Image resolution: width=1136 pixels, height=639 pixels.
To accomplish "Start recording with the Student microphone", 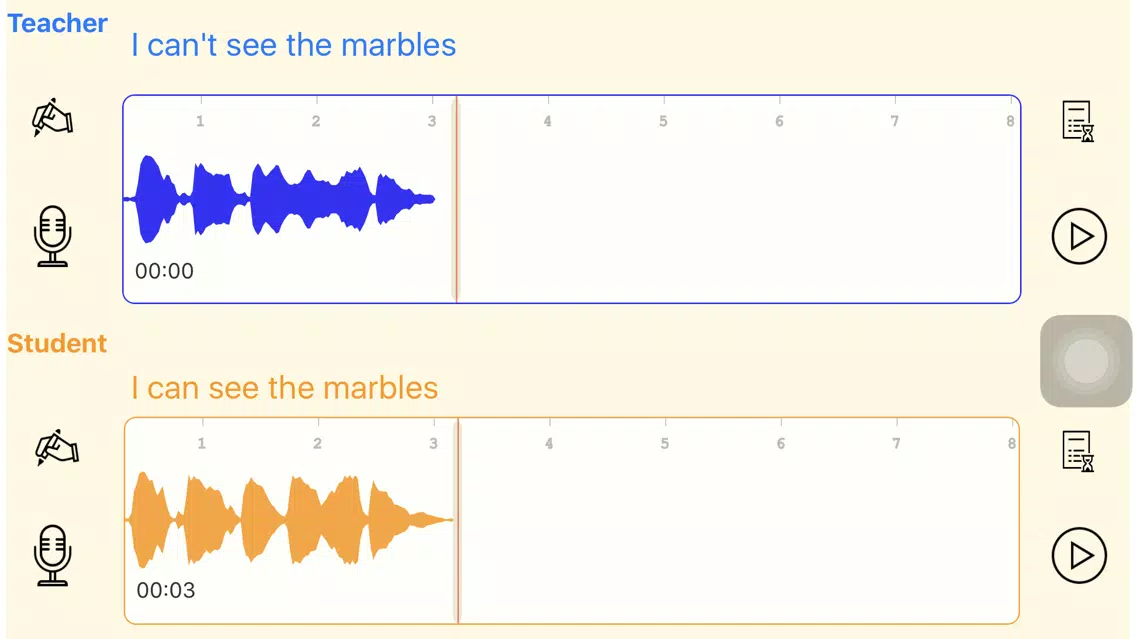I will click(x=53, y=555).
